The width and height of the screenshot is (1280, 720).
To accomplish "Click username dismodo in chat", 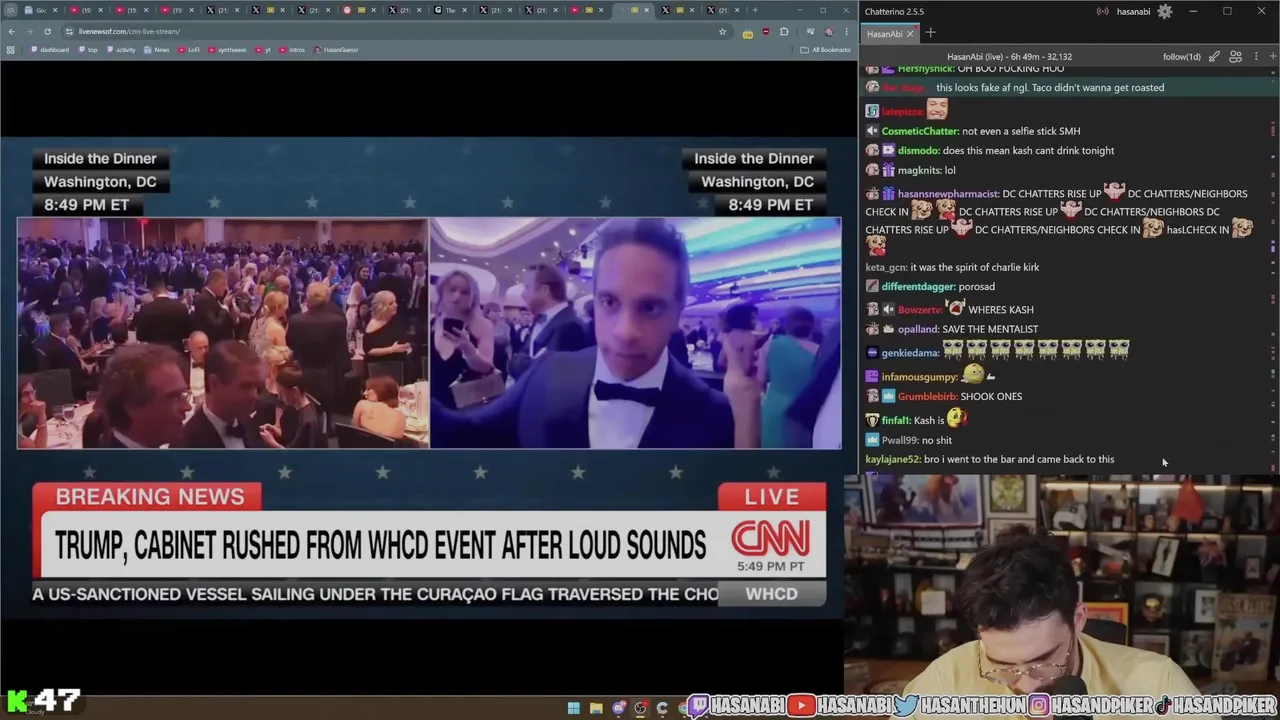I will (918, 151).
